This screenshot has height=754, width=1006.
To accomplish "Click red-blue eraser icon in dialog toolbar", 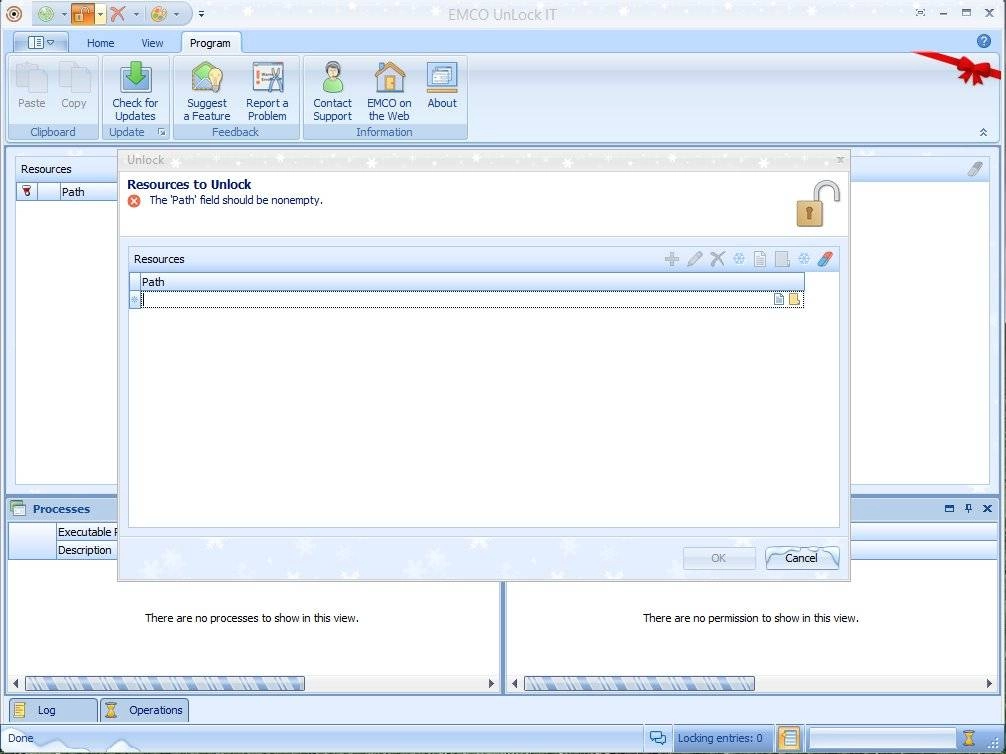I will pos(825,259).
